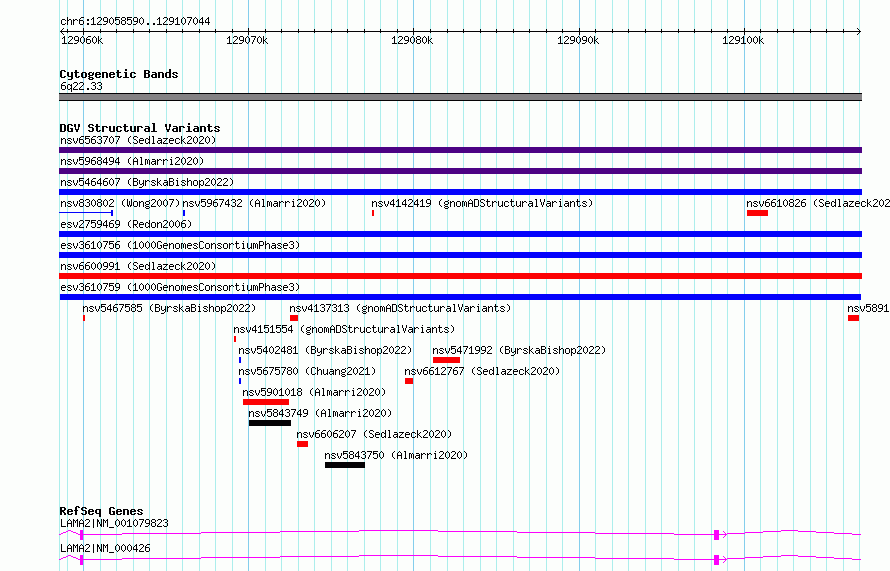Click the LAMA2|NM_000426 gene label
Screen dimensions: 890x571
tap(105, 548)
